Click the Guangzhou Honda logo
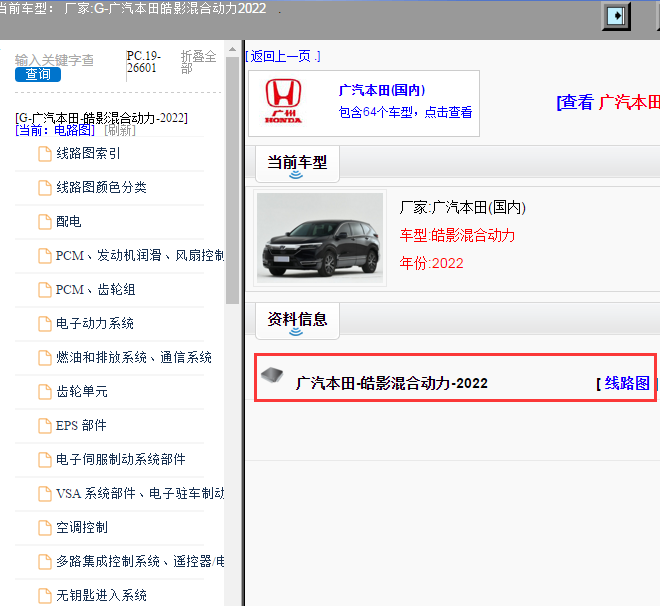660x606 pixels. pos(283,101)
